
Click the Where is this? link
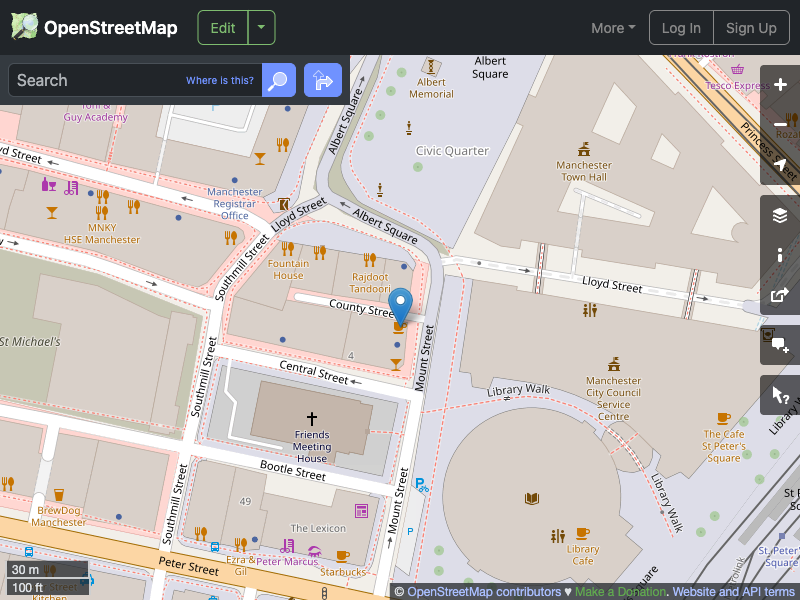click(219, 80)
